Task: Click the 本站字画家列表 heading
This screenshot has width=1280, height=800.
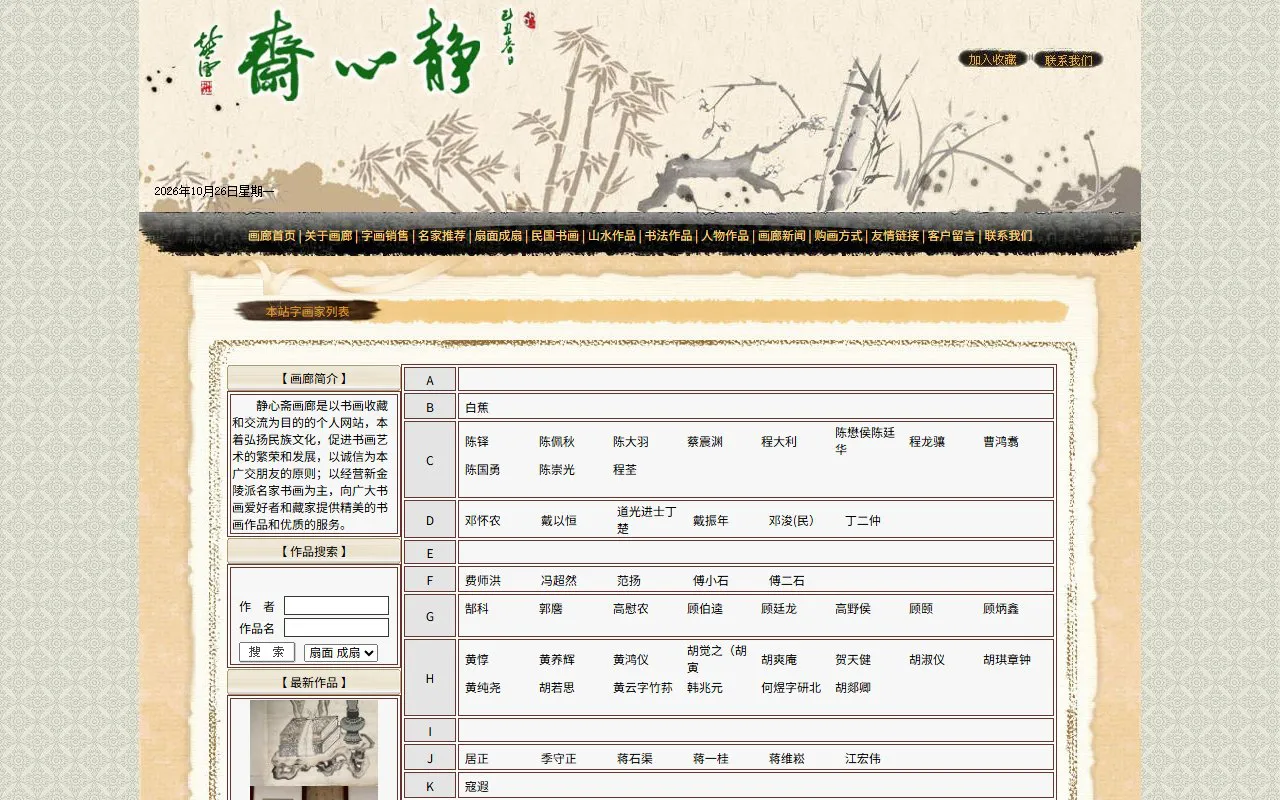Action: tap(308, 312)
